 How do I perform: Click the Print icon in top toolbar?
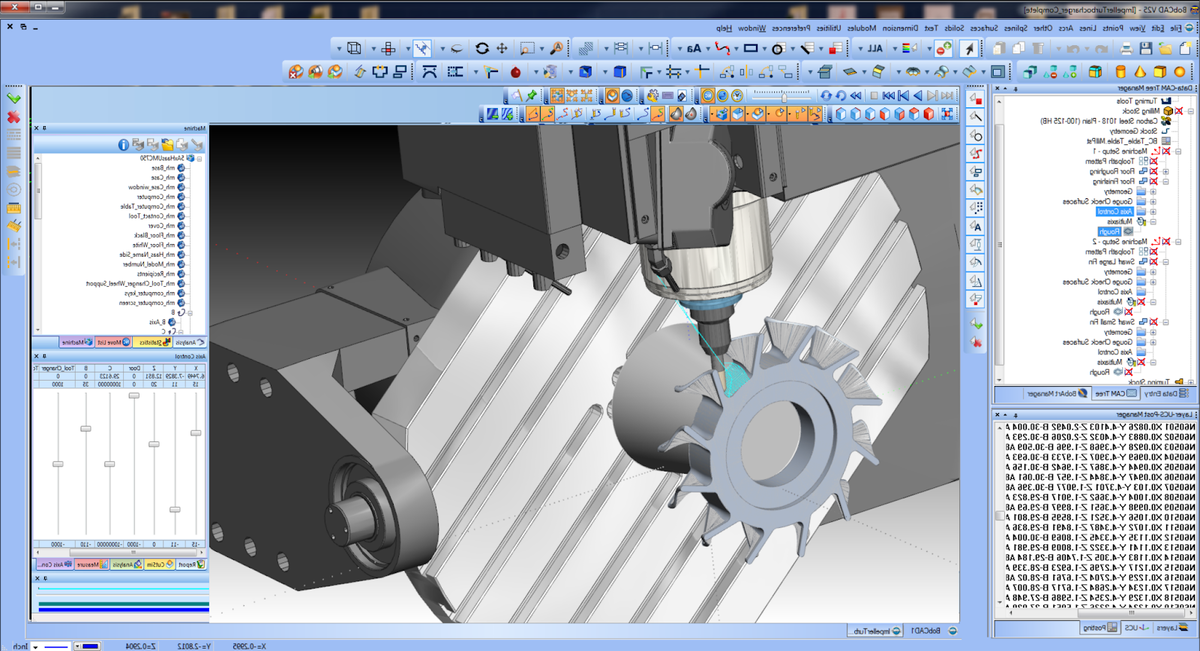point(1127,49)
